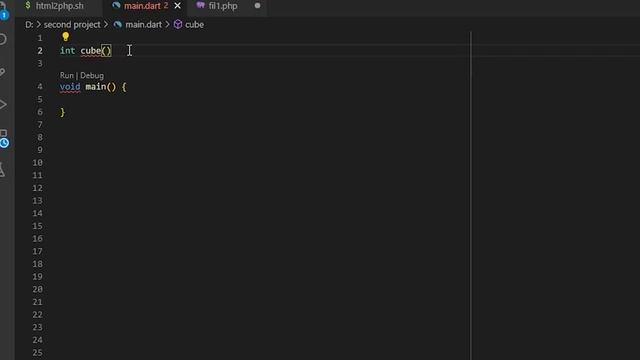Open the cube symbol breadcrumb
This screenshot has height=360, width=640.
(x=194, y=24)
